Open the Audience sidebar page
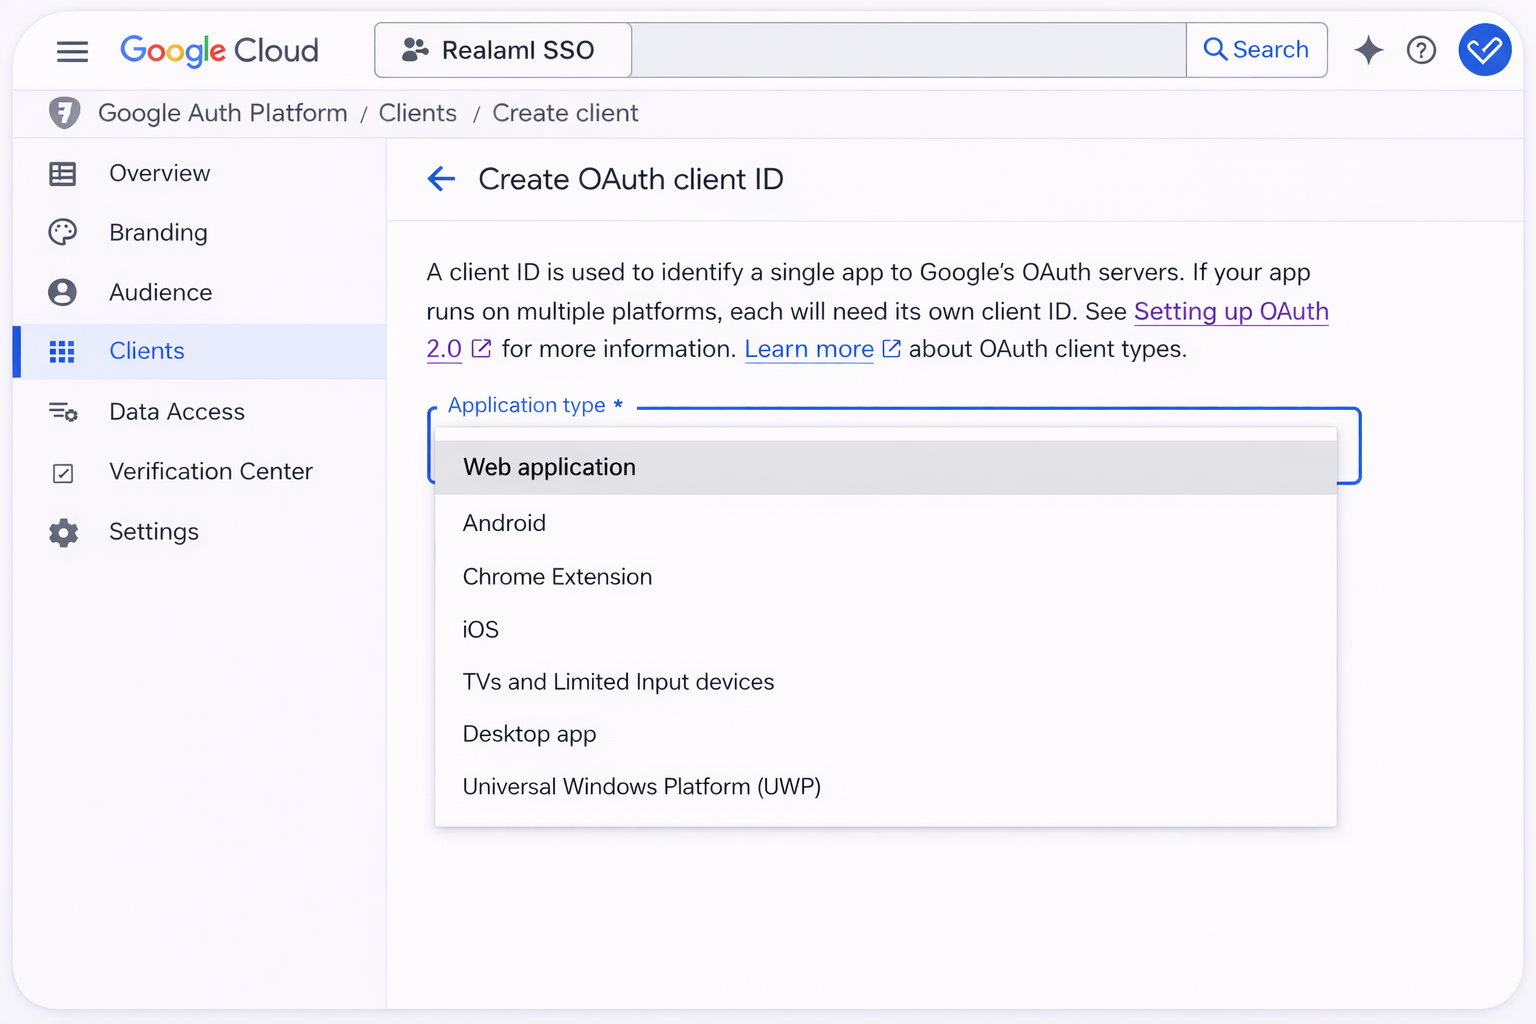Viewport: 1536px width, 1024px height. coord(160,292)
